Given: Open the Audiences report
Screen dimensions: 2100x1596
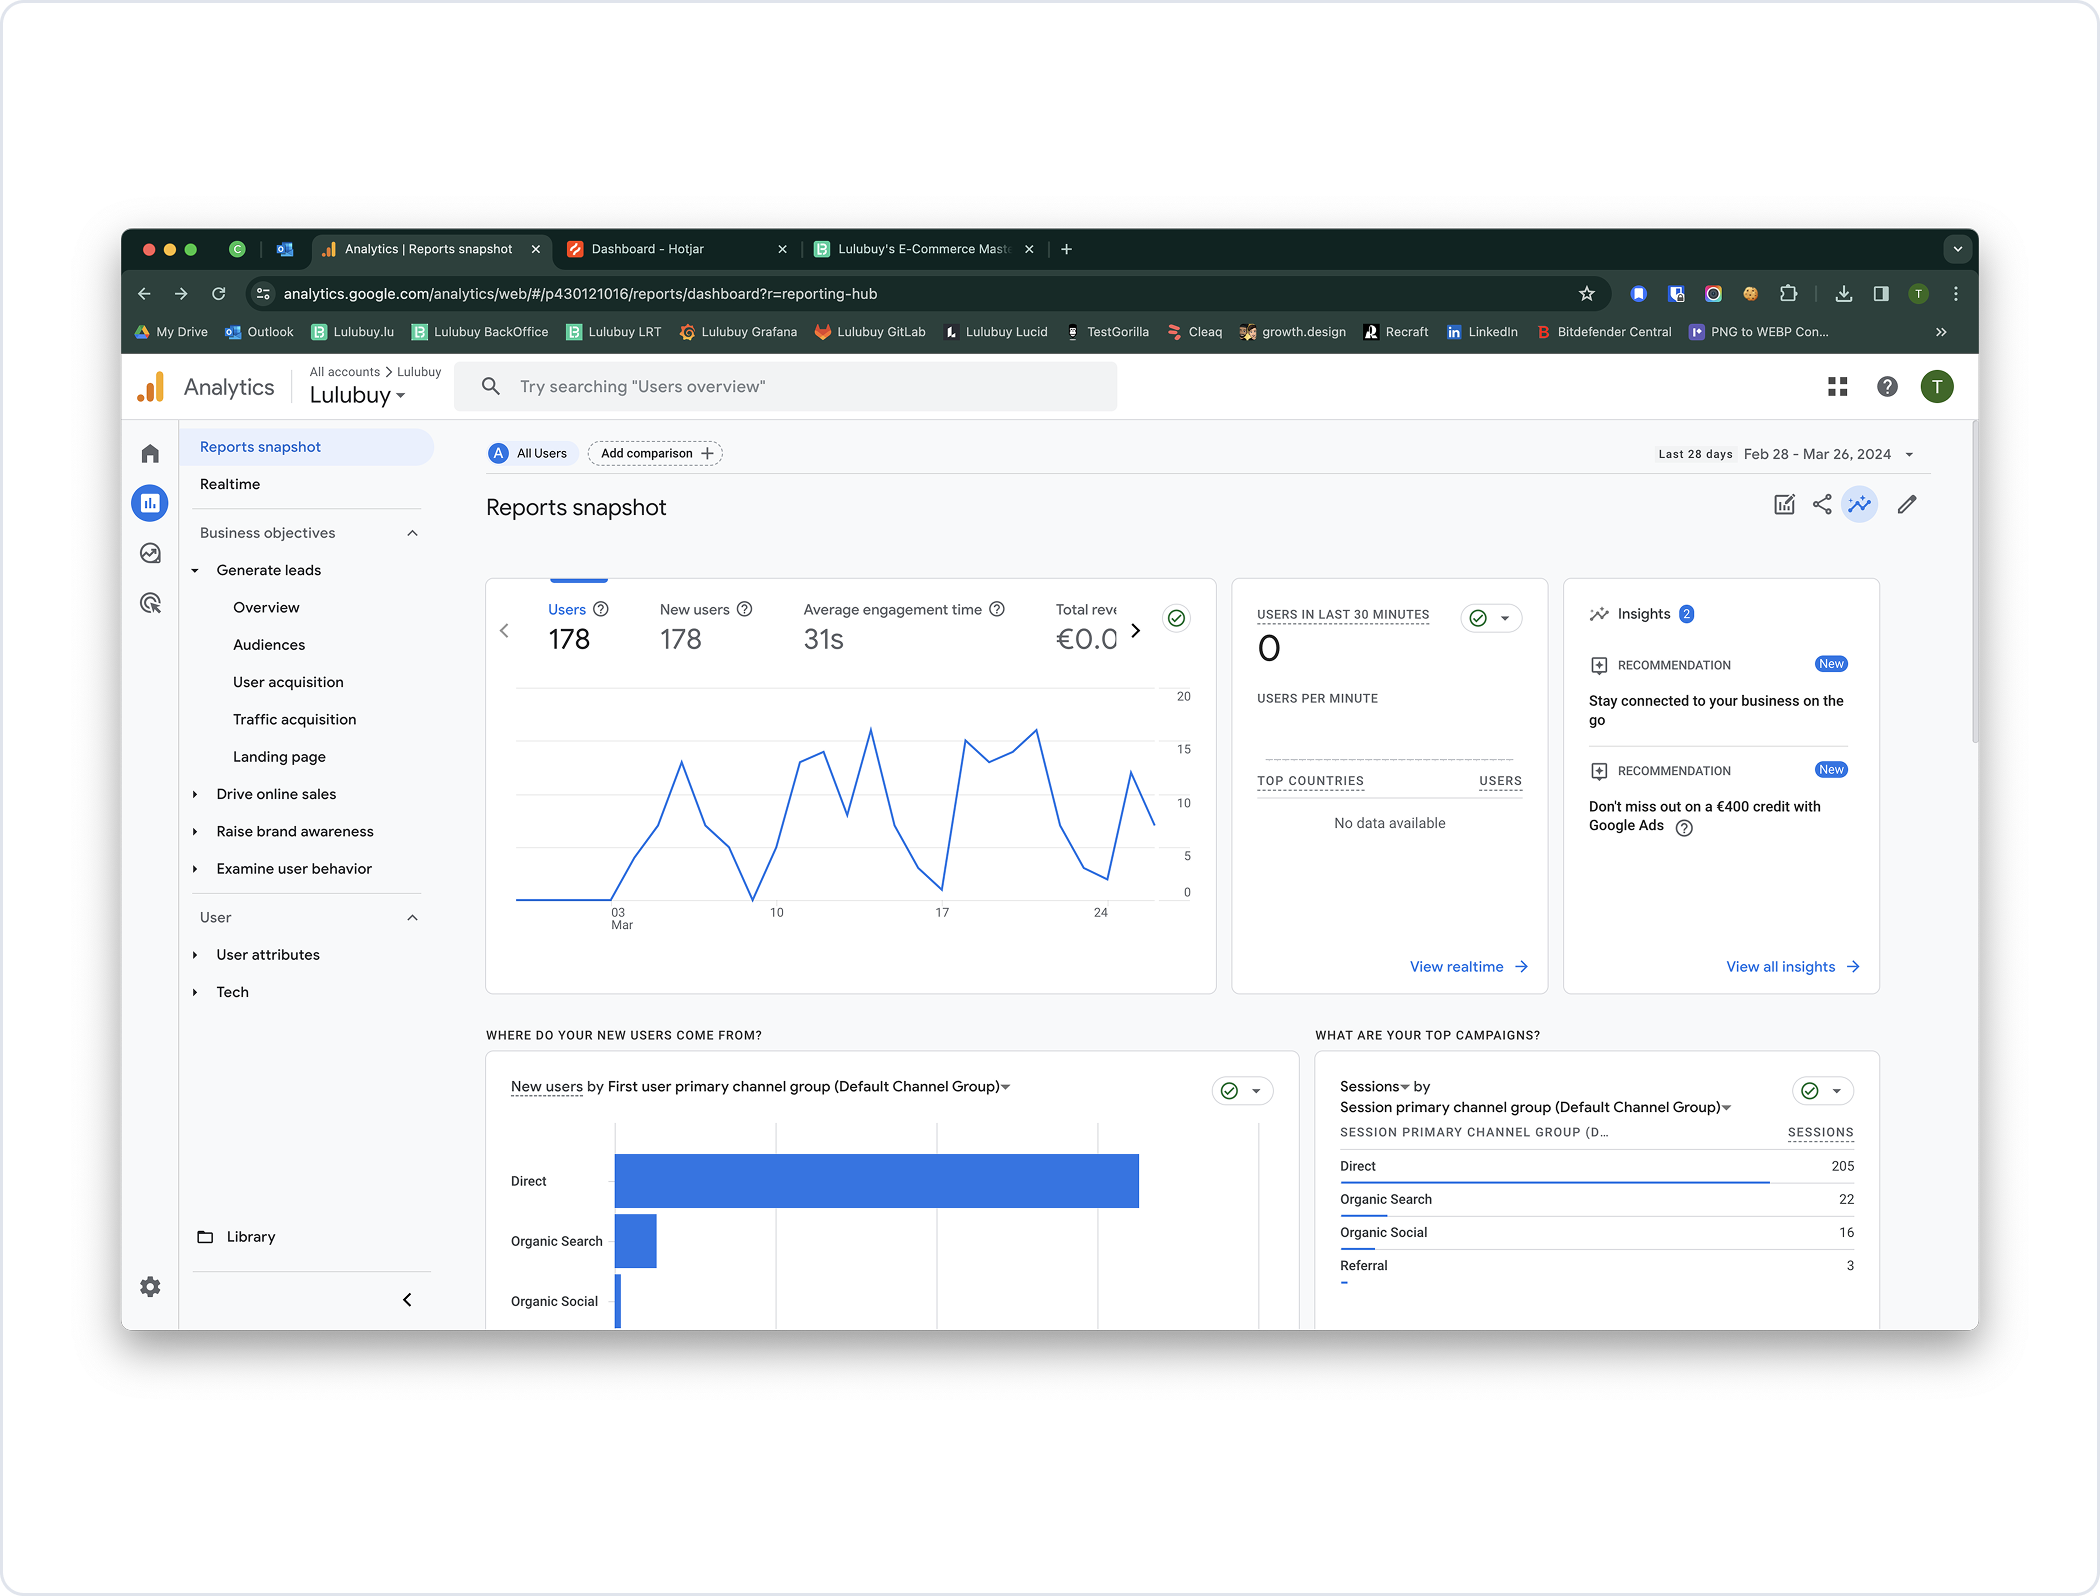Looking at the screenshot, I should (269, 645).
